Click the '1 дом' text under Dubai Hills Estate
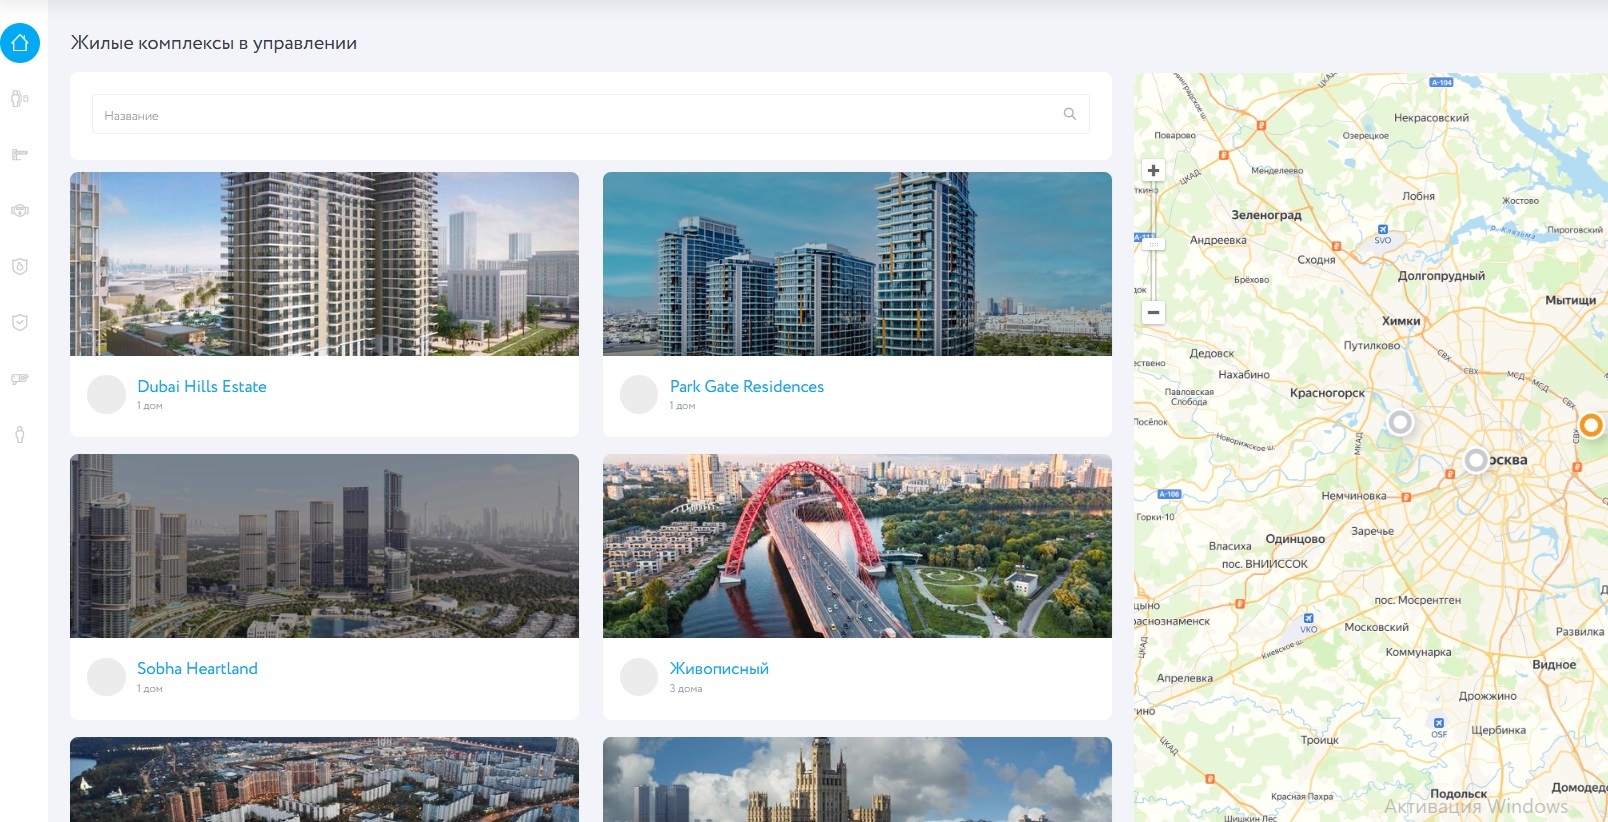Screen dimensions: 1608x822 150,406
